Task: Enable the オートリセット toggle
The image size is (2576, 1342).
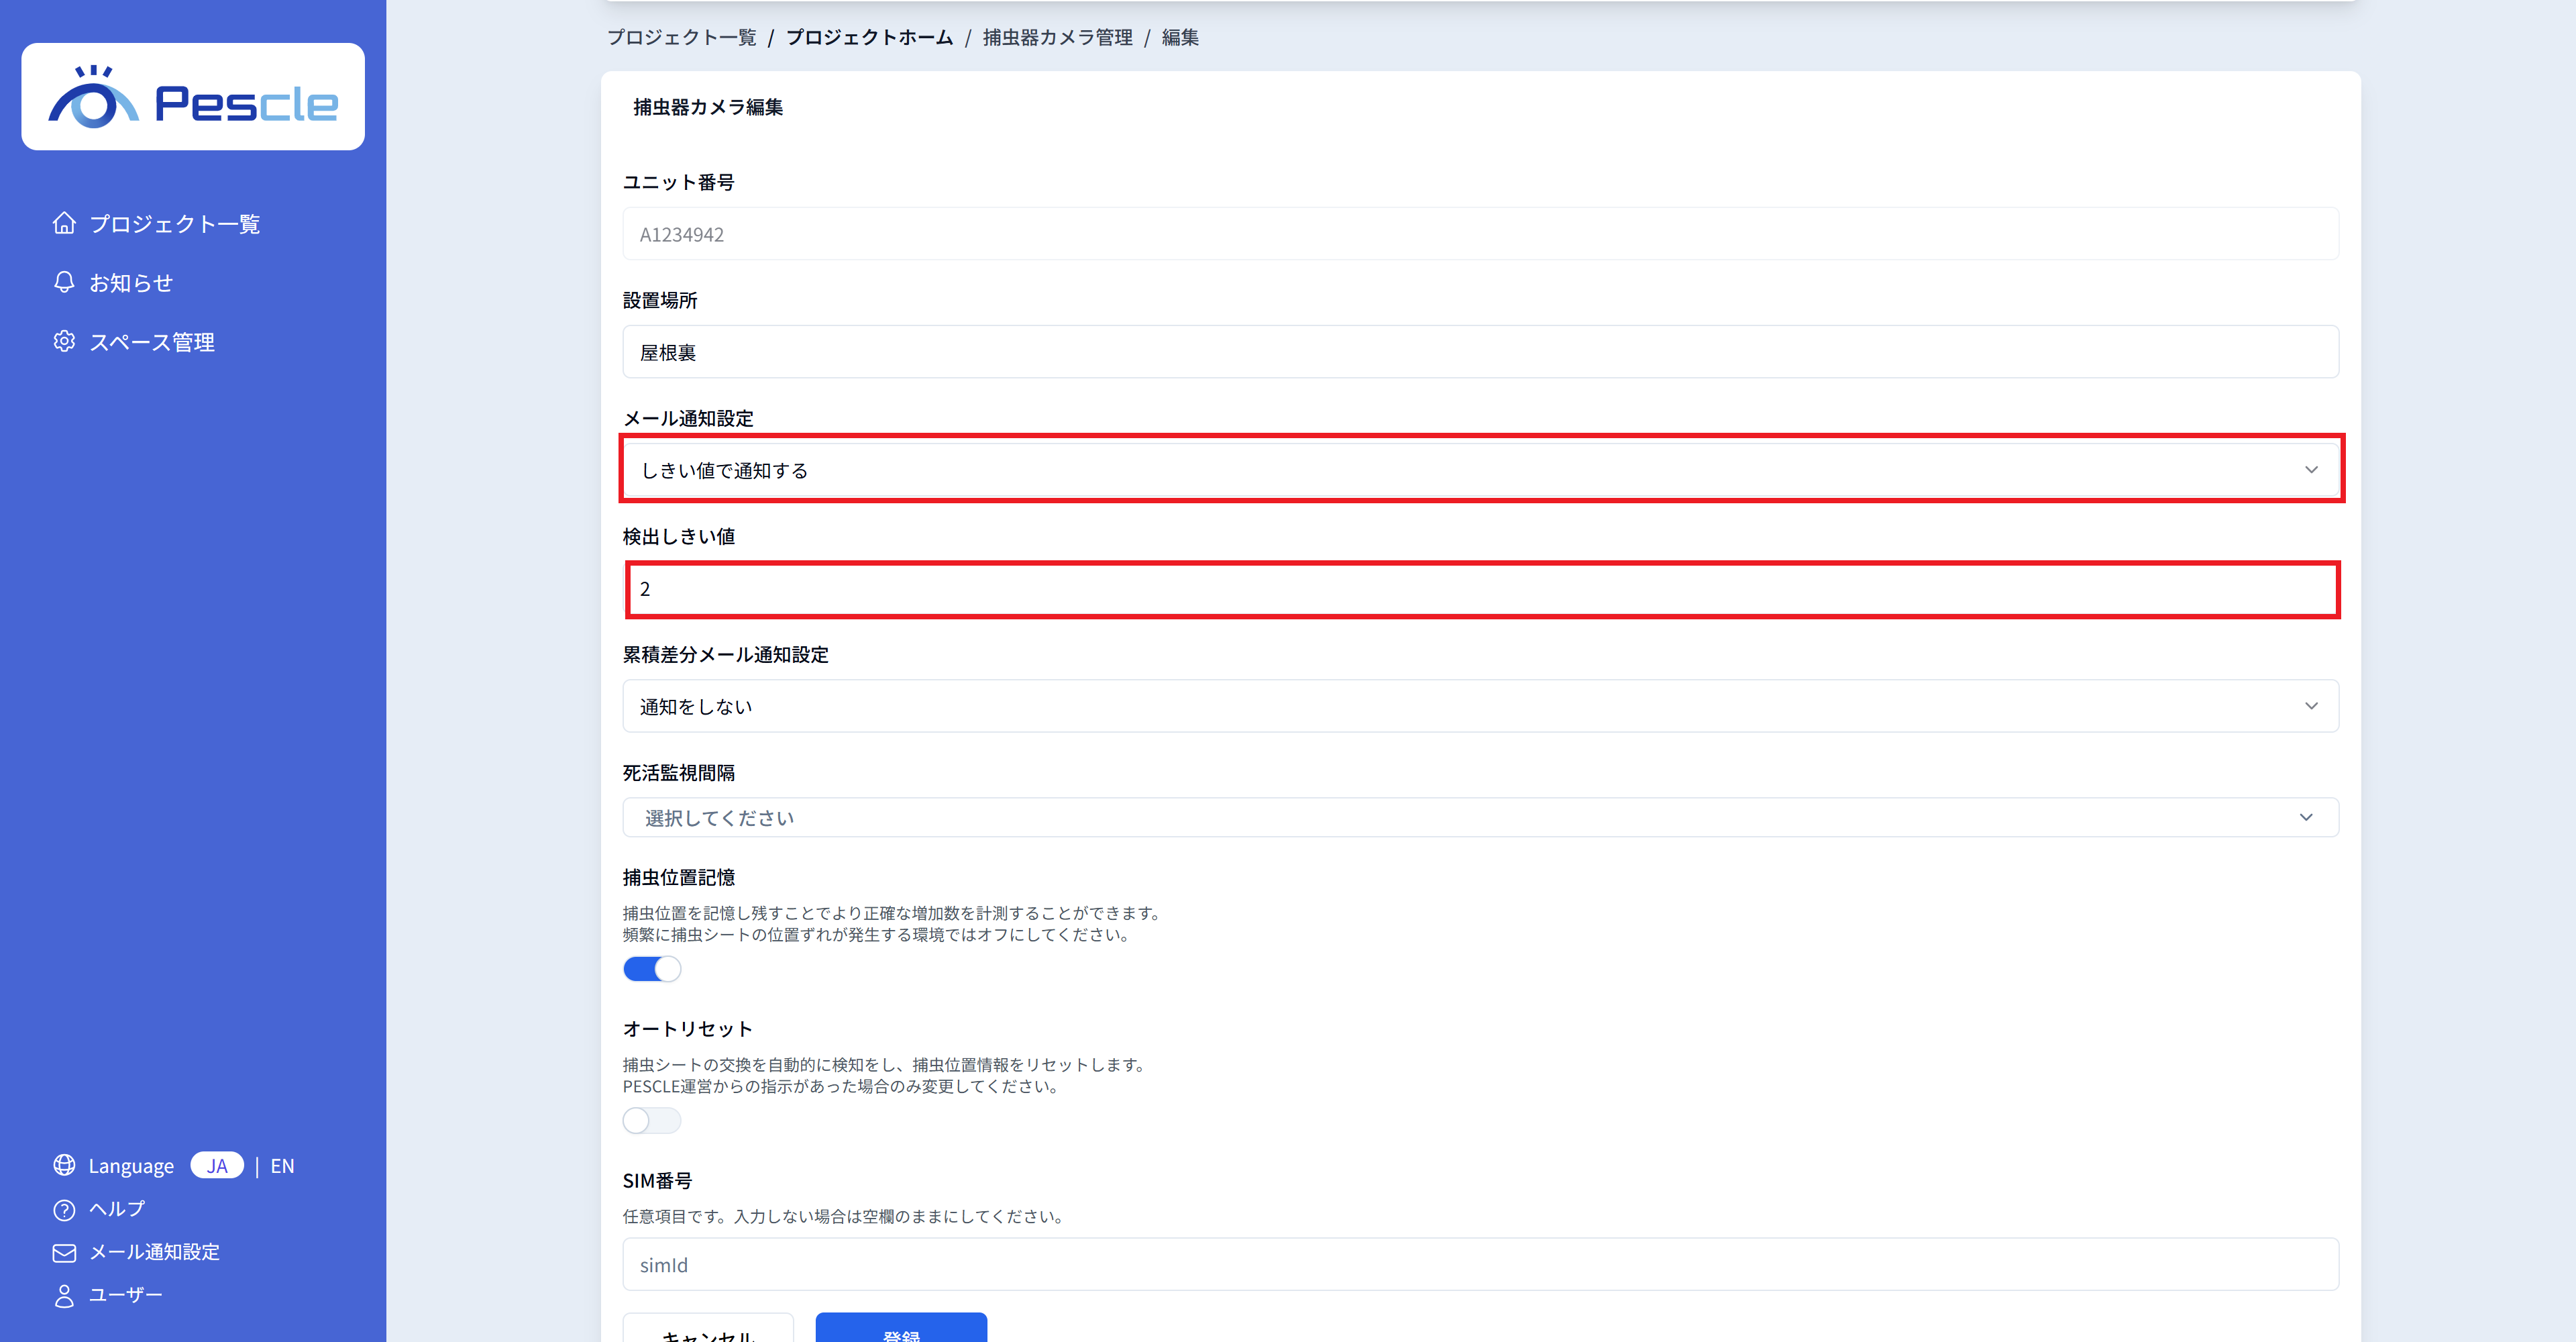Action: [652, 1120]
